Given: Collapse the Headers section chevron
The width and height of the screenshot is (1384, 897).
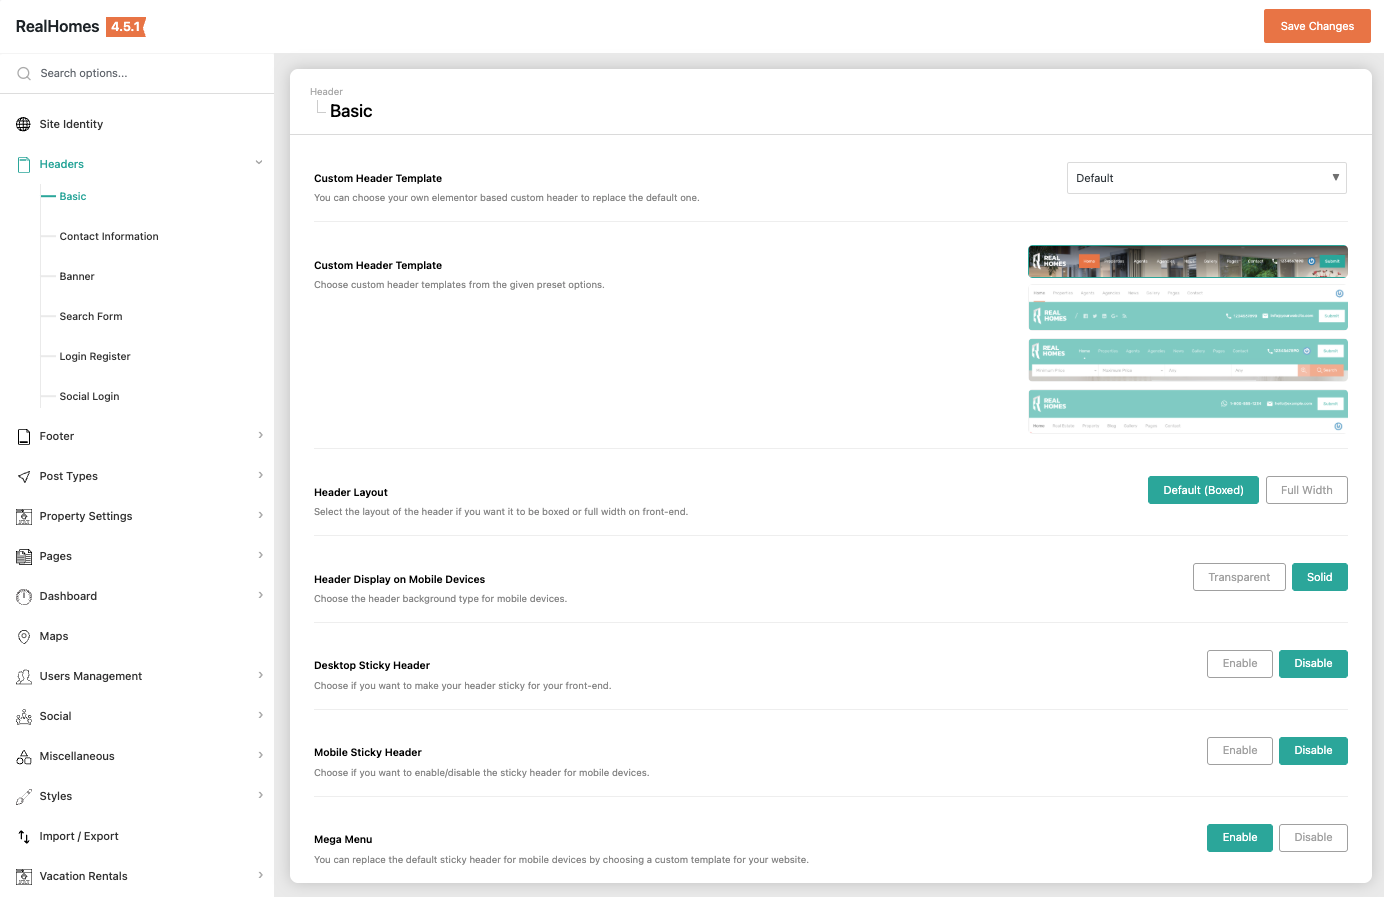Looking at the screenshot, I should (x=259, y=163).
